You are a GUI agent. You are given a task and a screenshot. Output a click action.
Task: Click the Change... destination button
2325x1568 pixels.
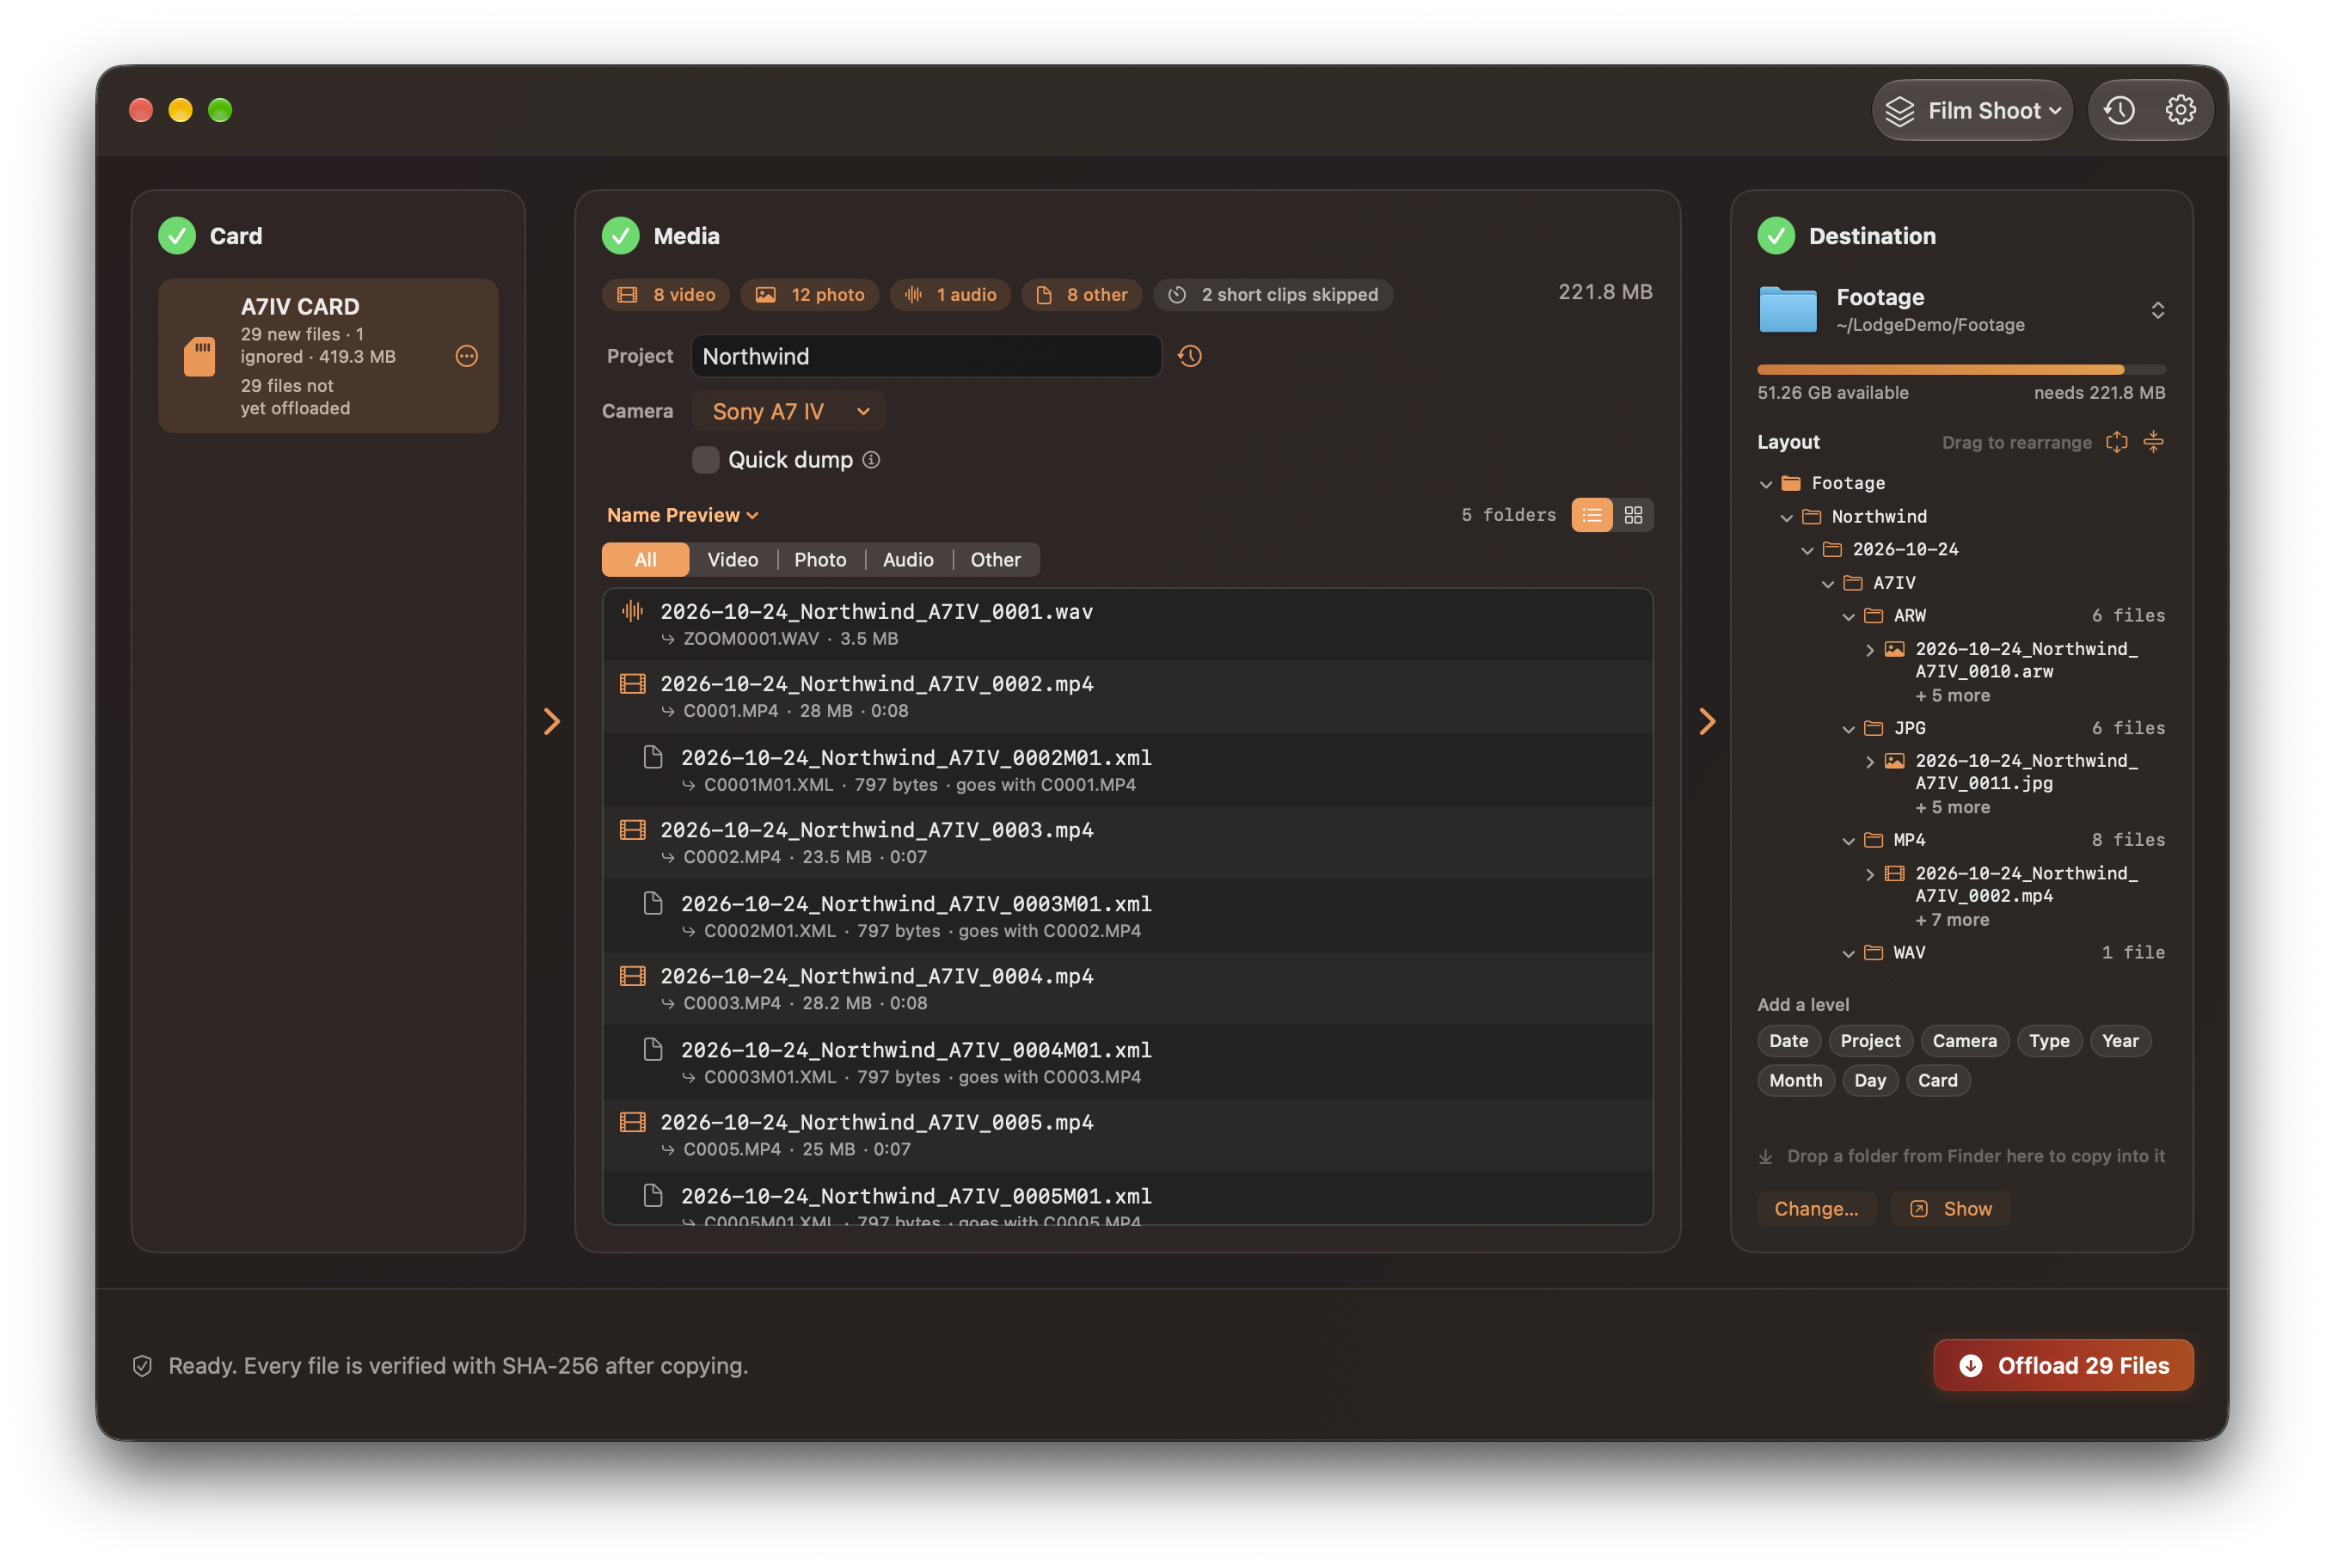click(x=1816, y=1209)
